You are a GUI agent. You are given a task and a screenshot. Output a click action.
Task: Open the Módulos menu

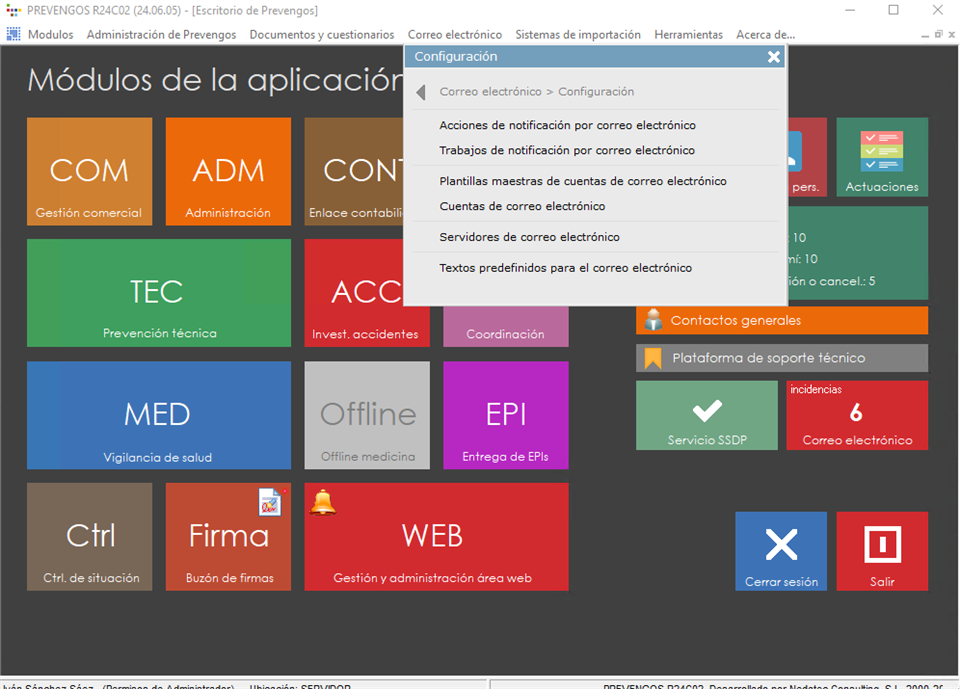50,34
